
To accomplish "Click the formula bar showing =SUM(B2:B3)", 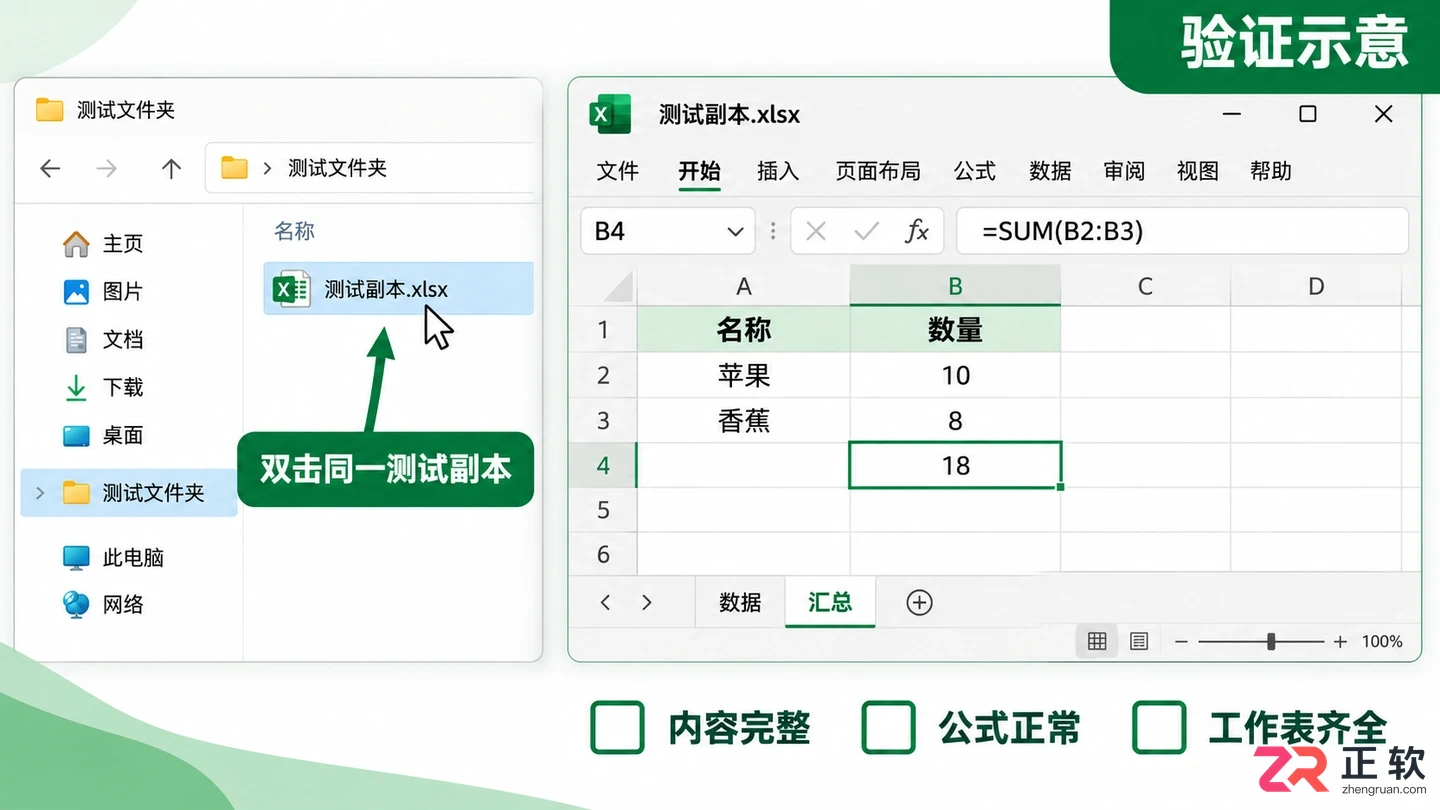I will point(1182,231).
